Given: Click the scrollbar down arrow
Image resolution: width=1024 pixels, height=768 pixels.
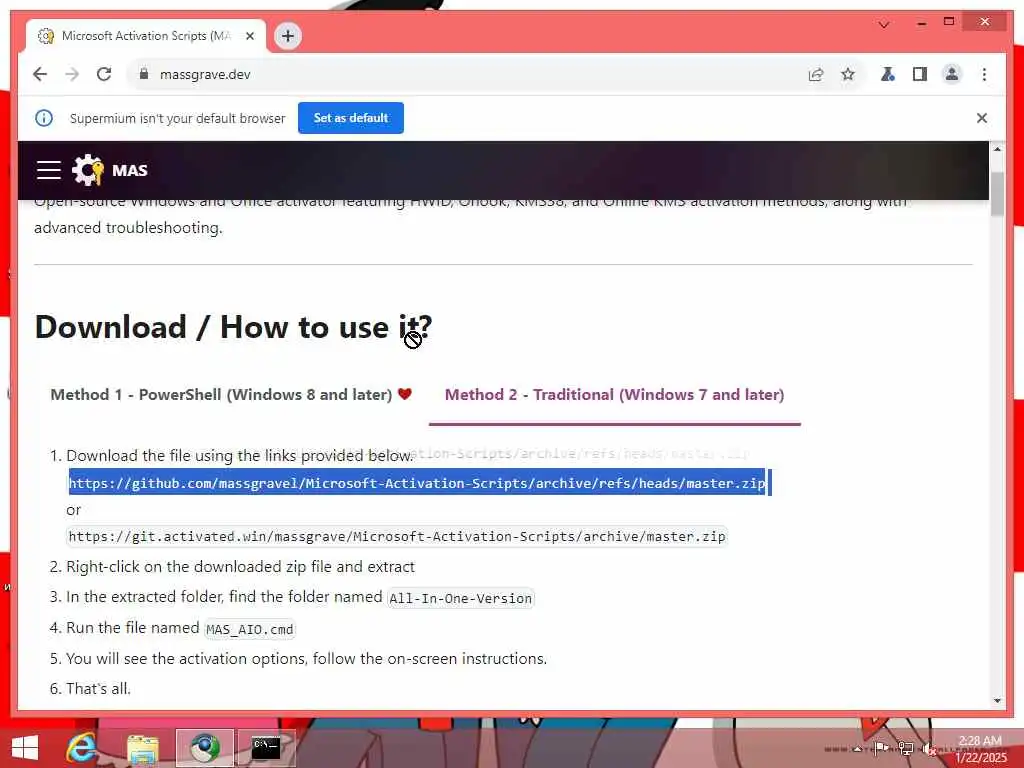Looking at the screenshot, I should pos(997,701).
